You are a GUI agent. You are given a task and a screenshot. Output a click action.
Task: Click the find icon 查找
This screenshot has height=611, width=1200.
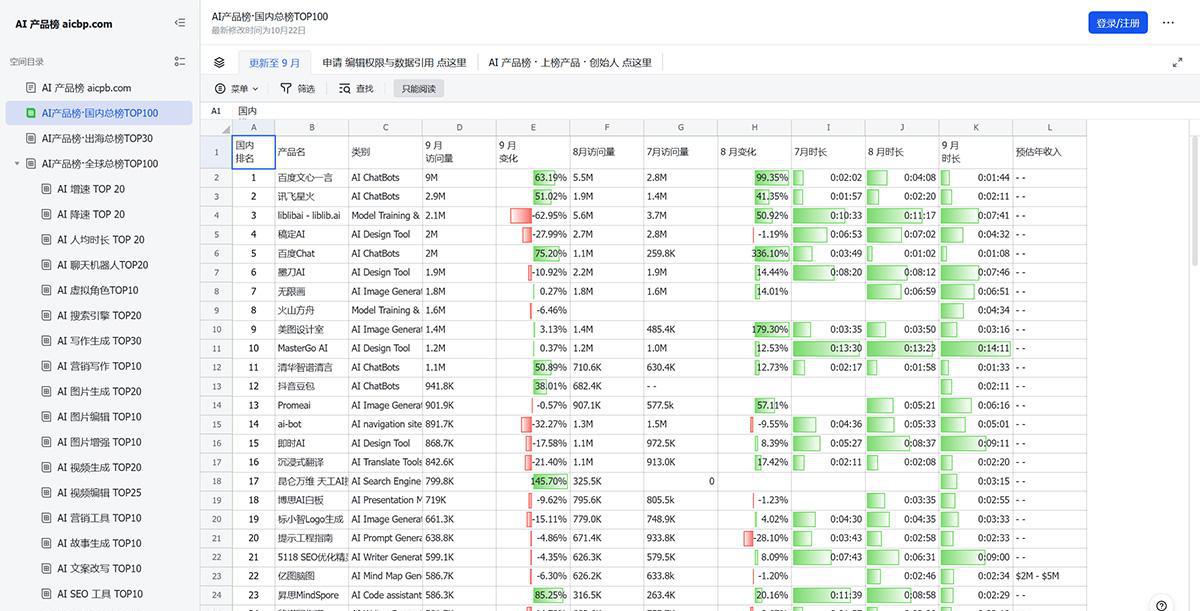click(345, 88)
